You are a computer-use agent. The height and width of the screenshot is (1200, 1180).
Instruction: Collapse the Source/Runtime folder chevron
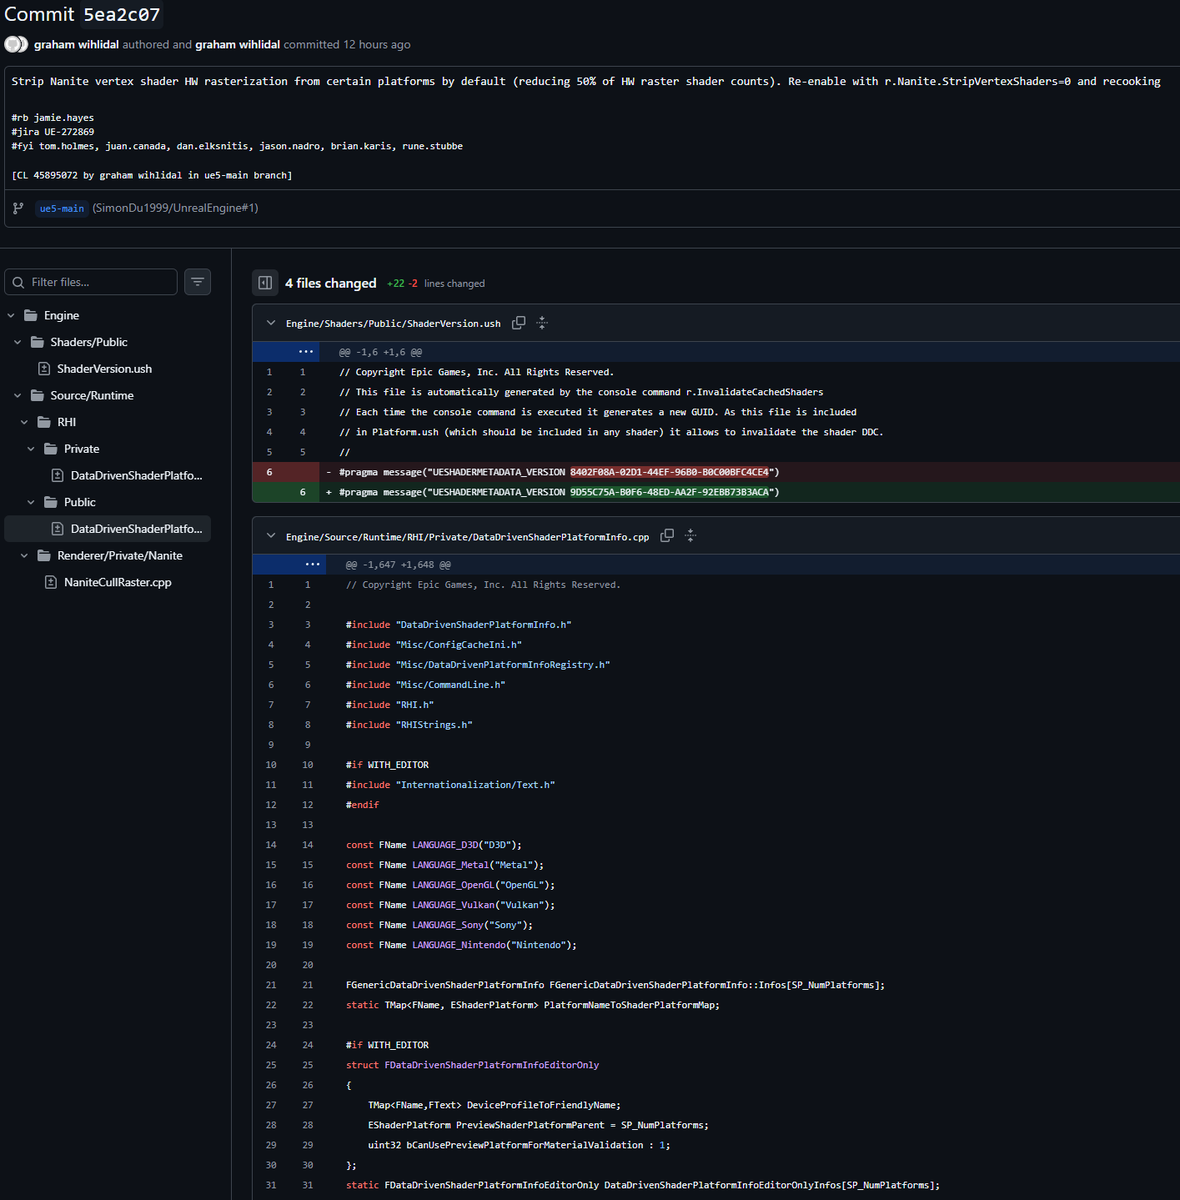(18, 395)
